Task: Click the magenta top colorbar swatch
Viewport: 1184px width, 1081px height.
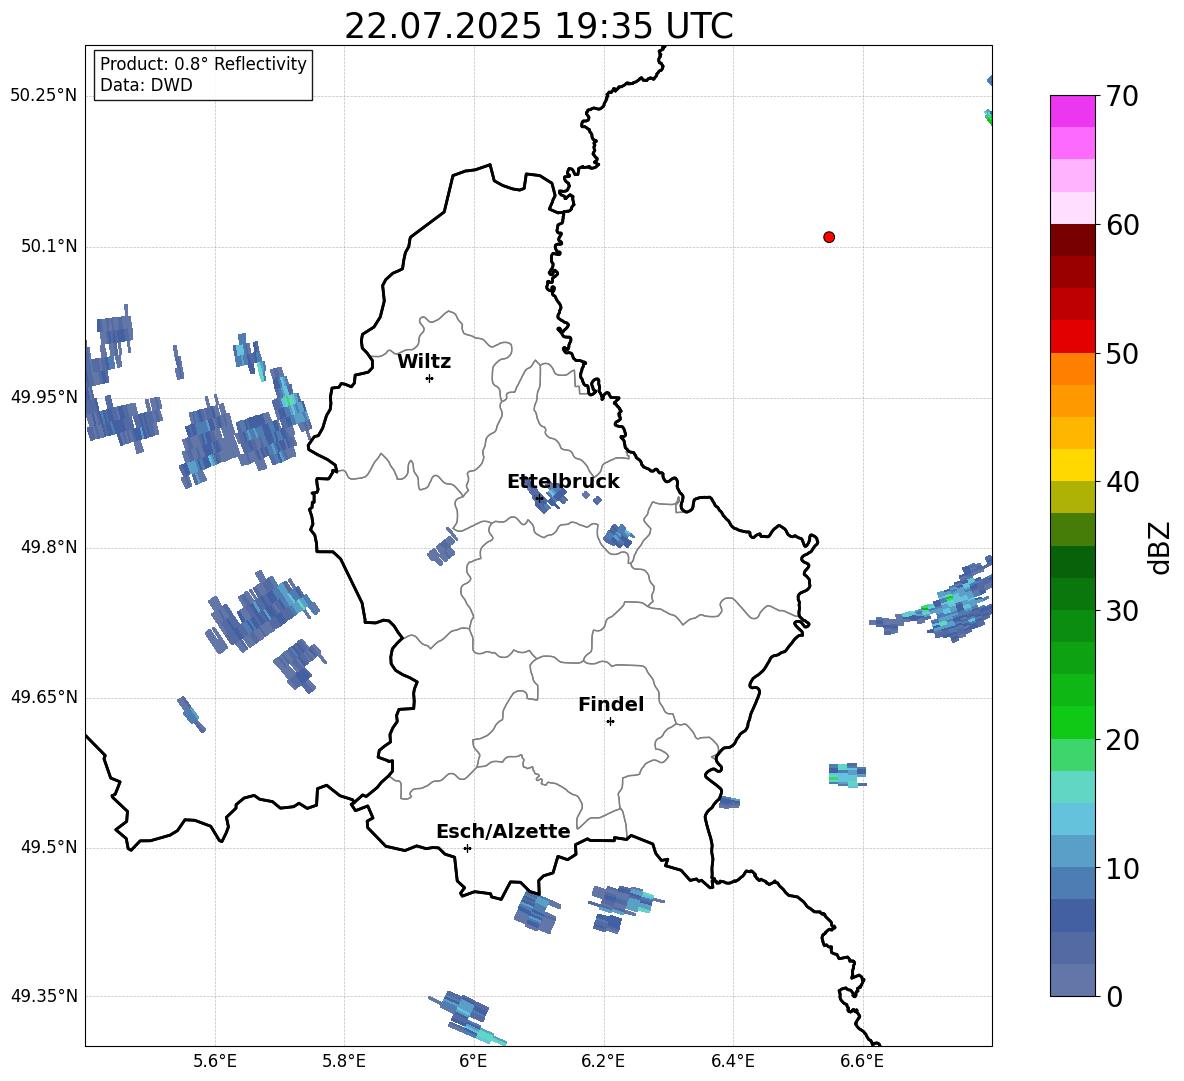Action: tap(1072, 111)
